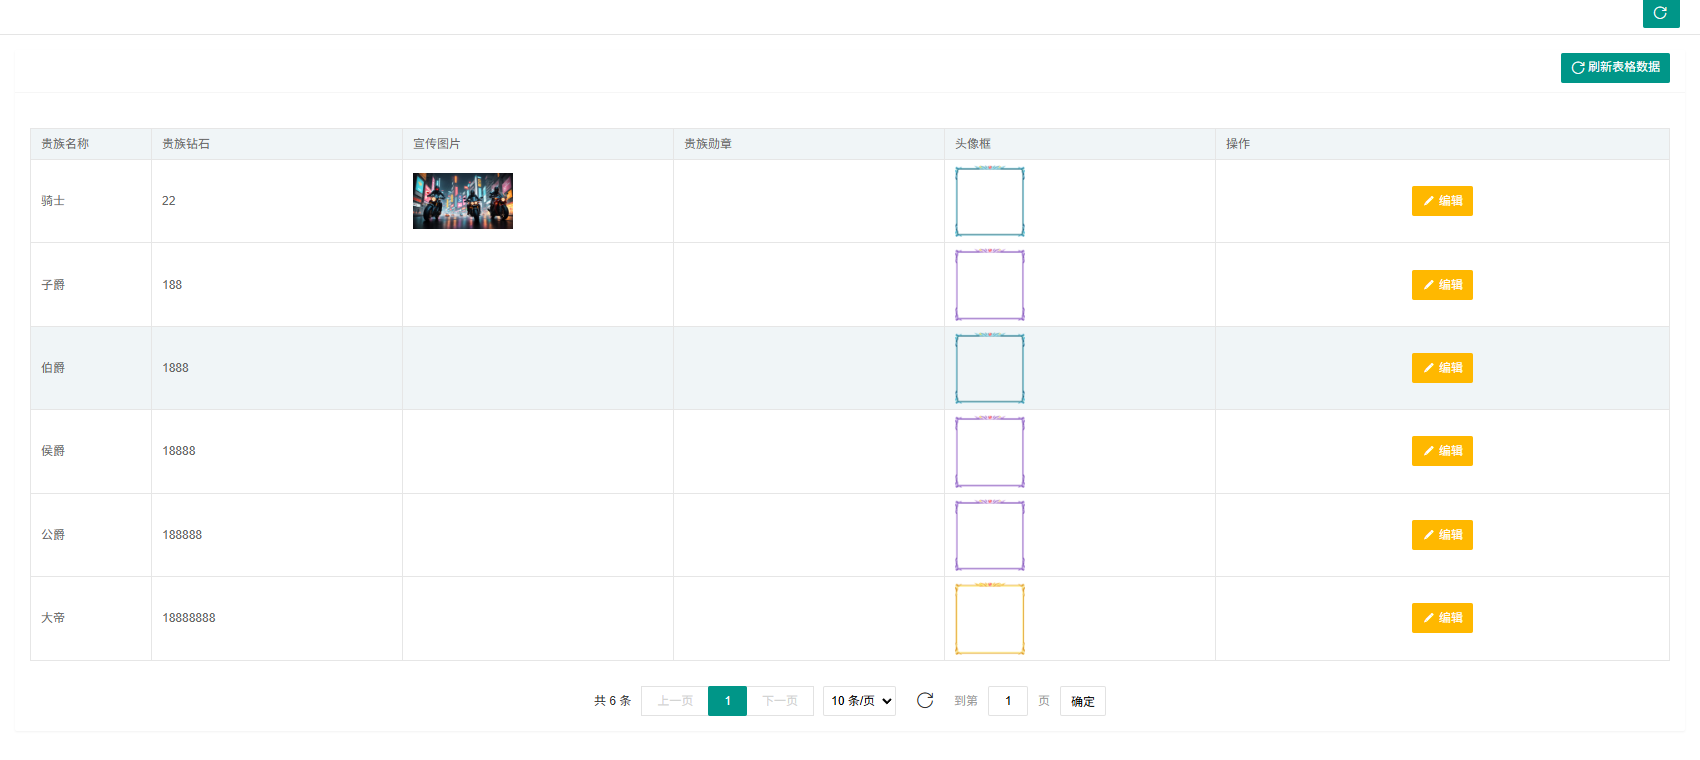Click 编辑 for the 伯爵 row
The height and width of the screenshot is (760, 1700).
[1442, 368]
